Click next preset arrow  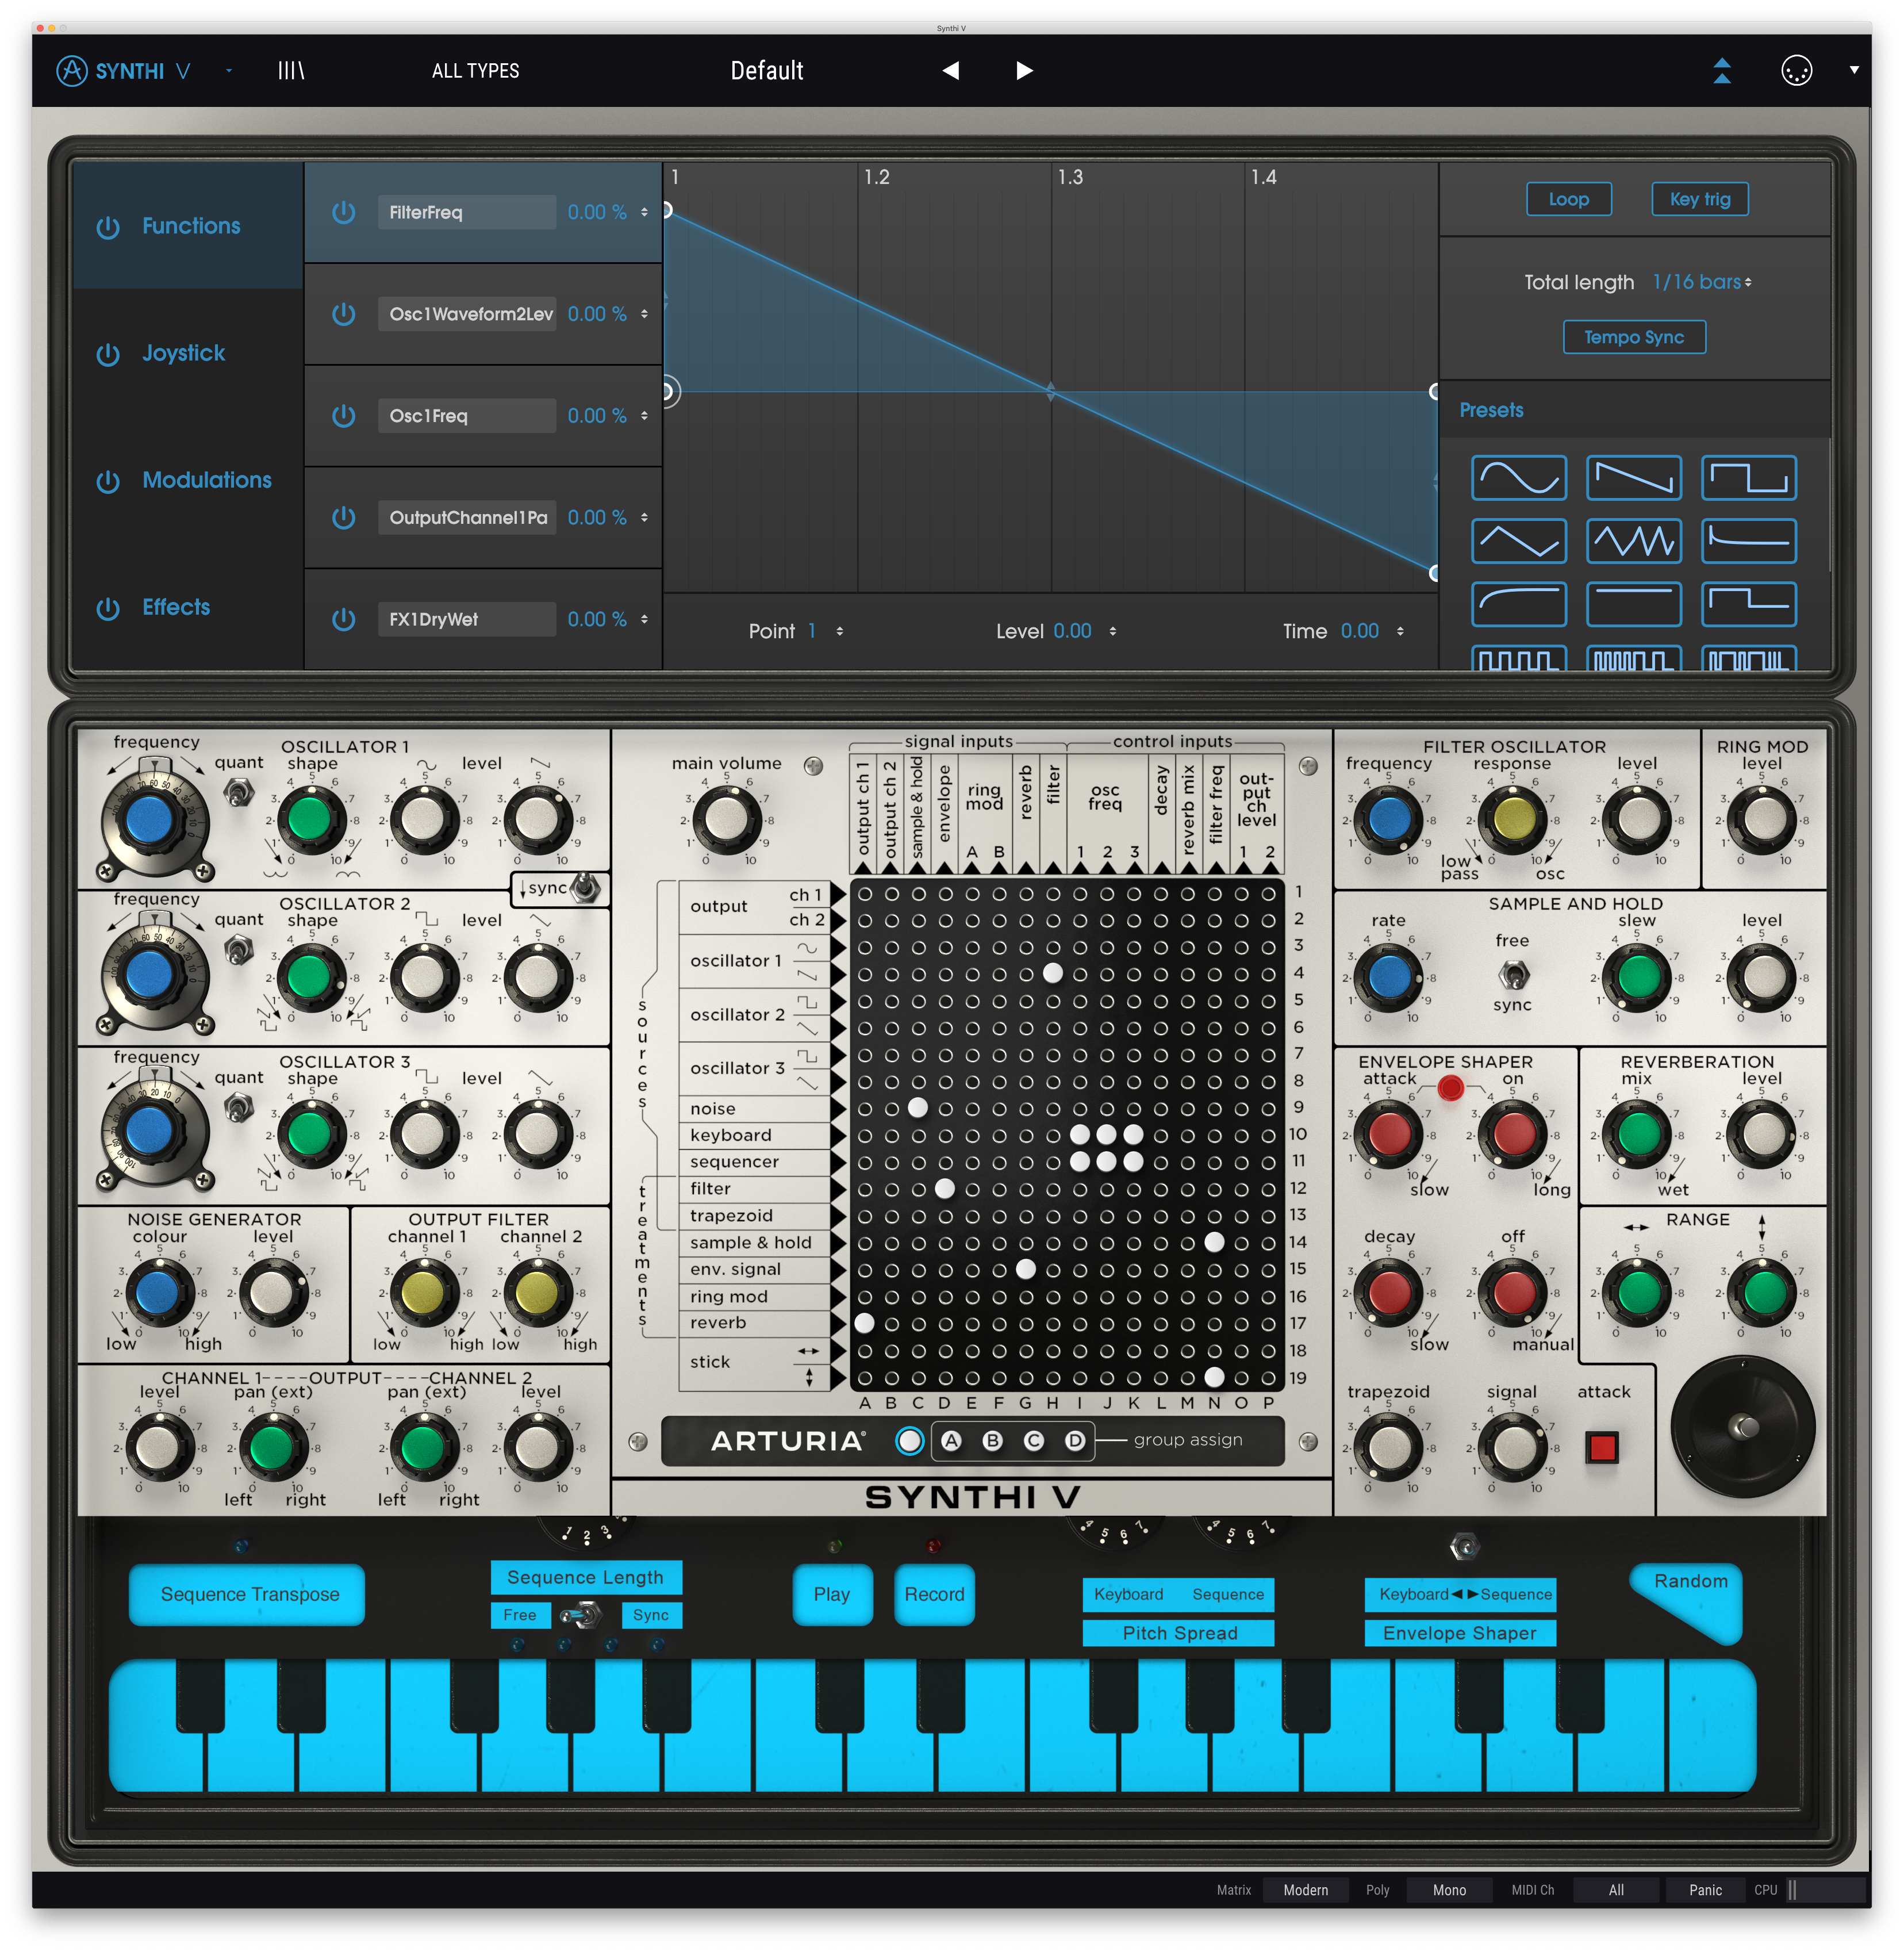pos(1023,71)
